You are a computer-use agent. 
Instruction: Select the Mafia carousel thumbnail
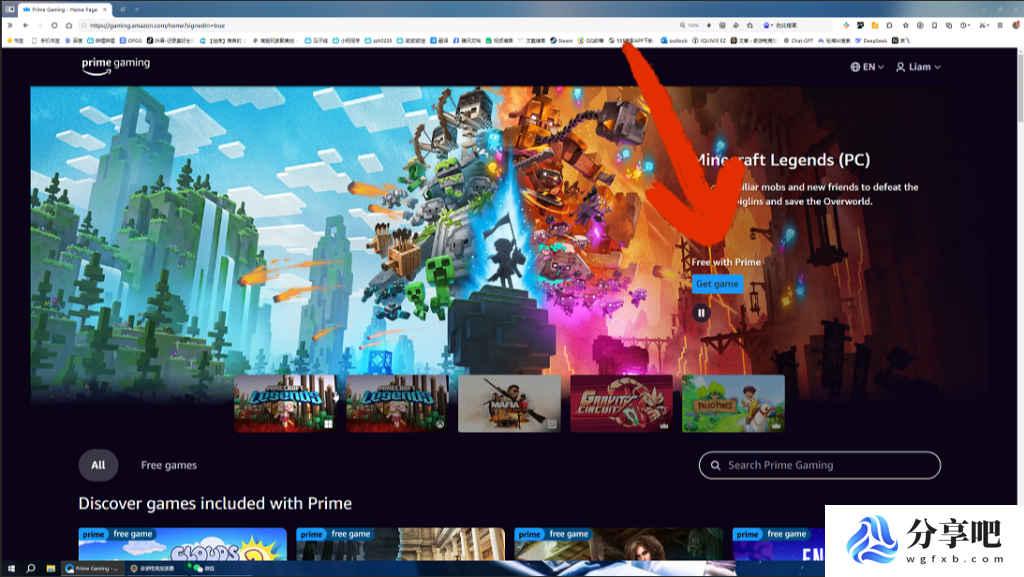[x=509, y=403]
